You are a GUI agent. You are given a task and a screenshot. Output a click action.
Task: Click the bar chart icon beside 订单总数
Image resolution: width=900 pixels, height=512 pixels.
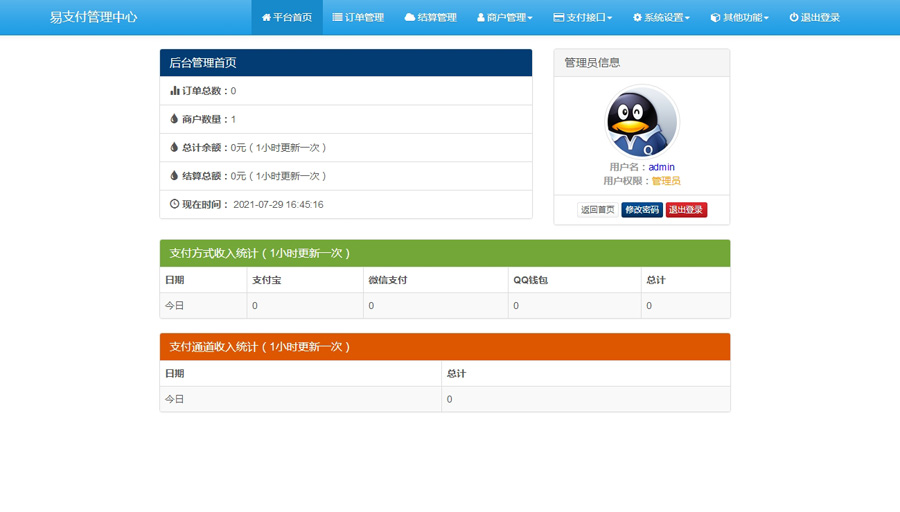tap(175, 91)
